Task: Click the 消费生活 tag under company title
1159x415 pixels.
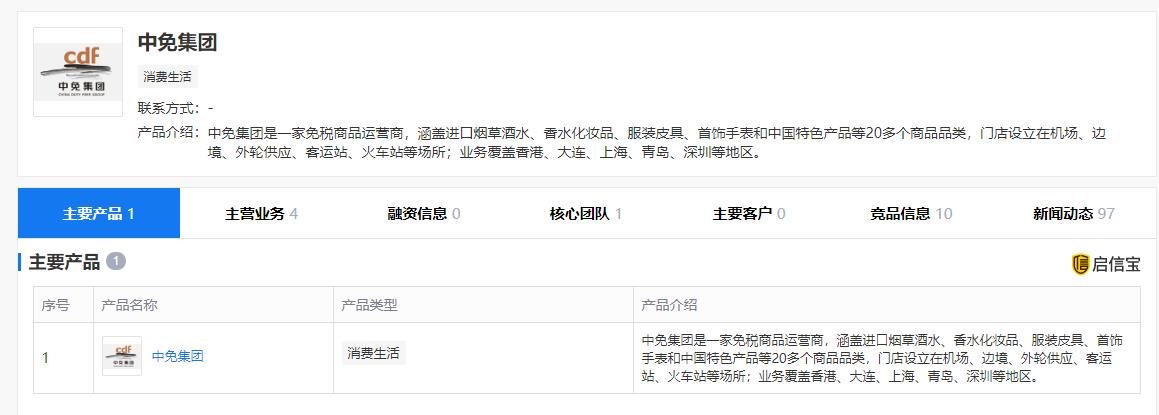Action: point(168,77)
